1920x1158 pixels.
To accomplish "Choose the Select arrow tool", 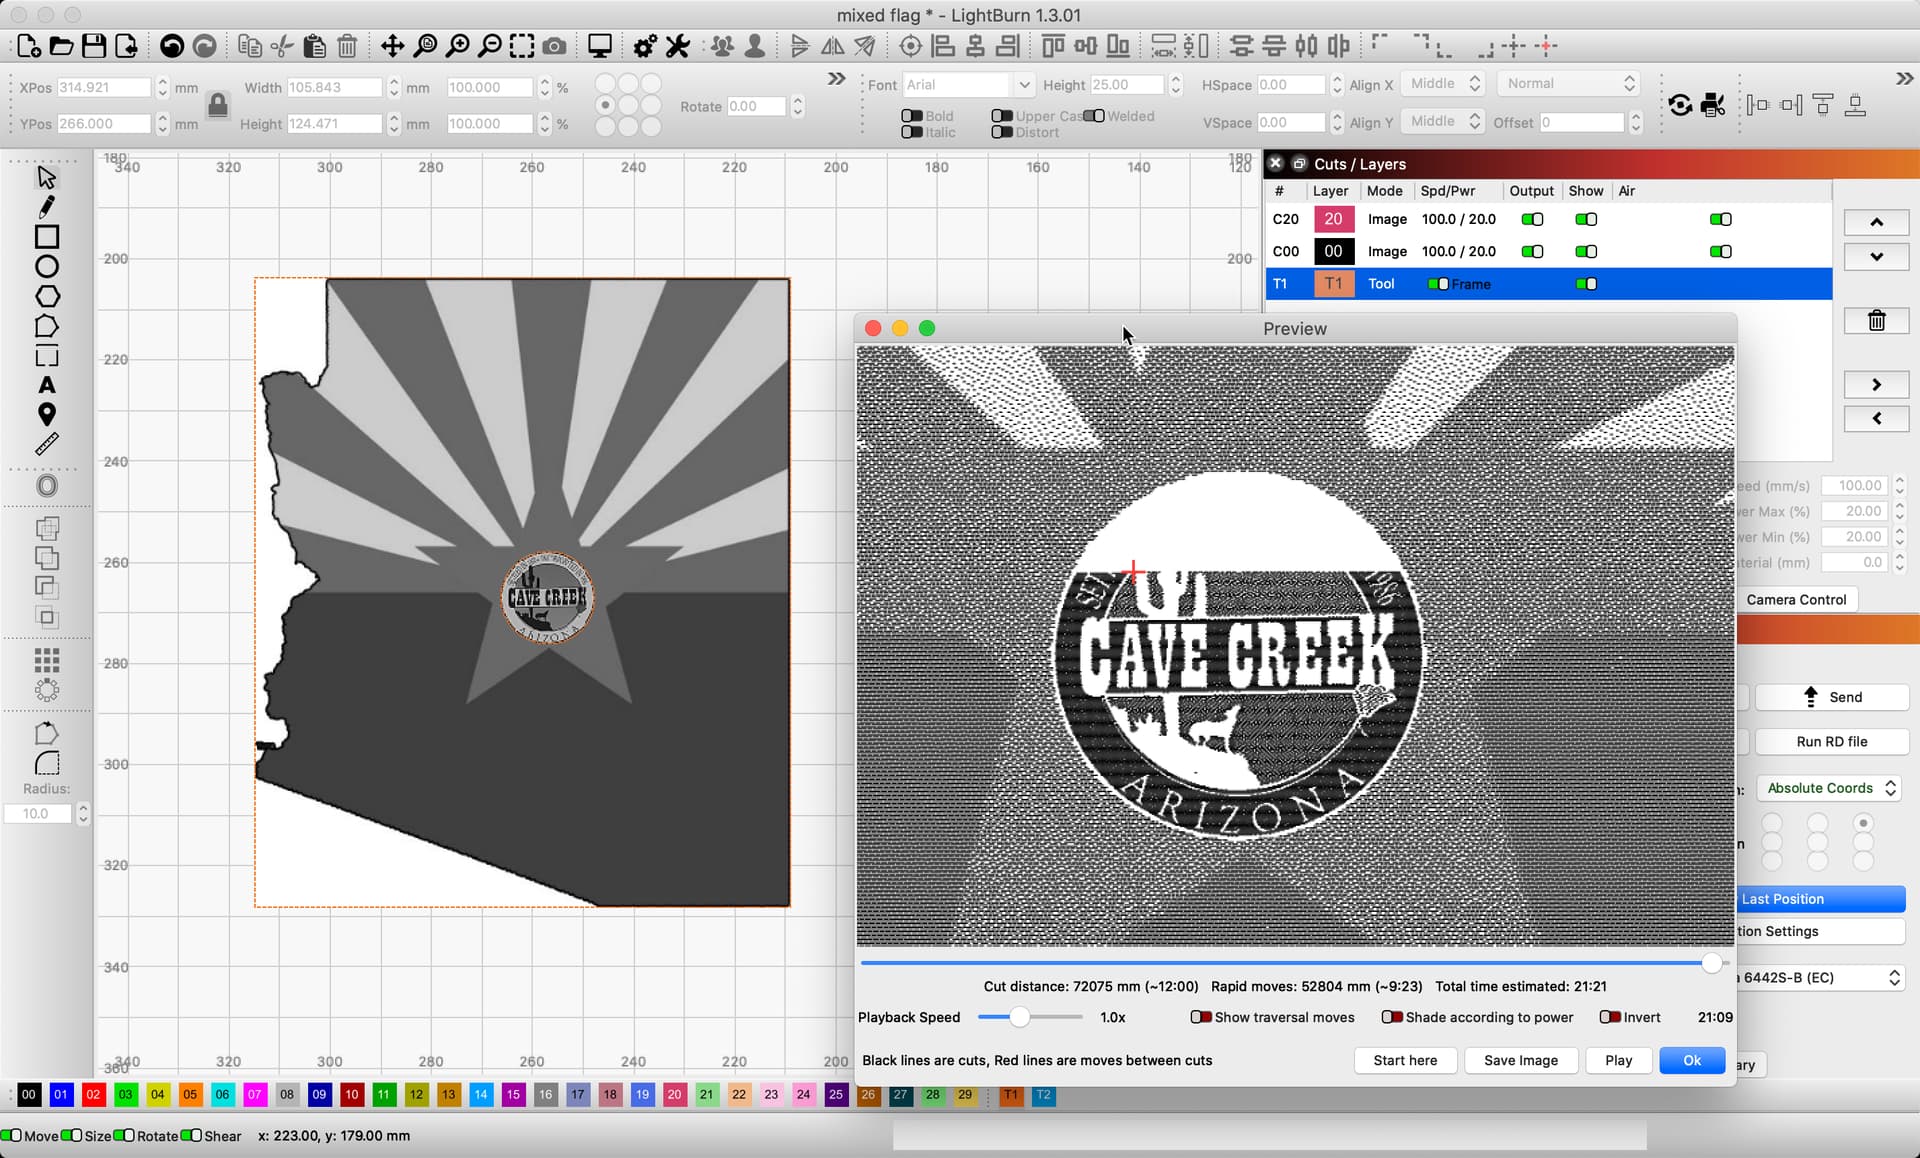I will (46, 177).
